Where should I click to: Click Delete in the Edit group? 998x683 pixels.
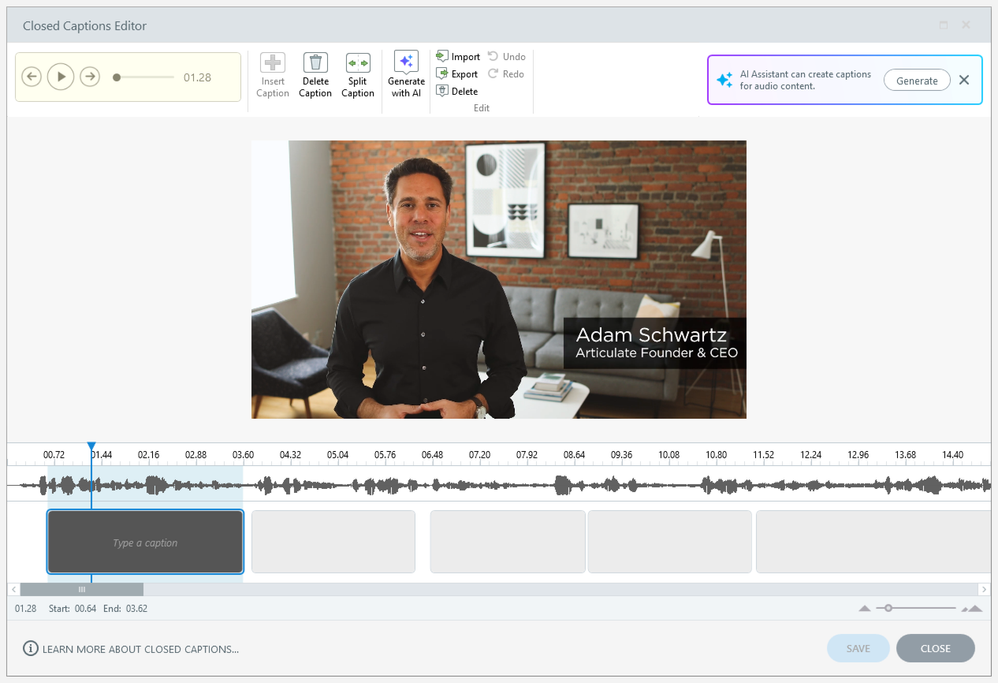[x=457, y=91]
